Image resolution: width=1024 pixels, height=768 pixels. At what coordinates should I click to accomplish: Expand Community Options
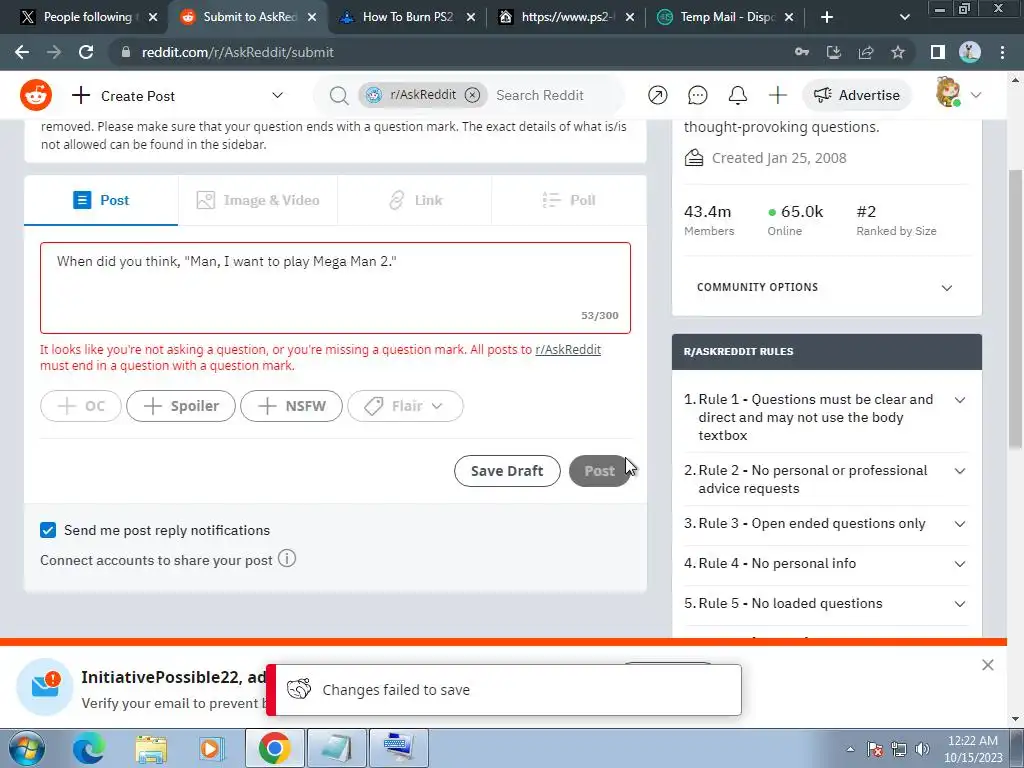tap(826, 287)
